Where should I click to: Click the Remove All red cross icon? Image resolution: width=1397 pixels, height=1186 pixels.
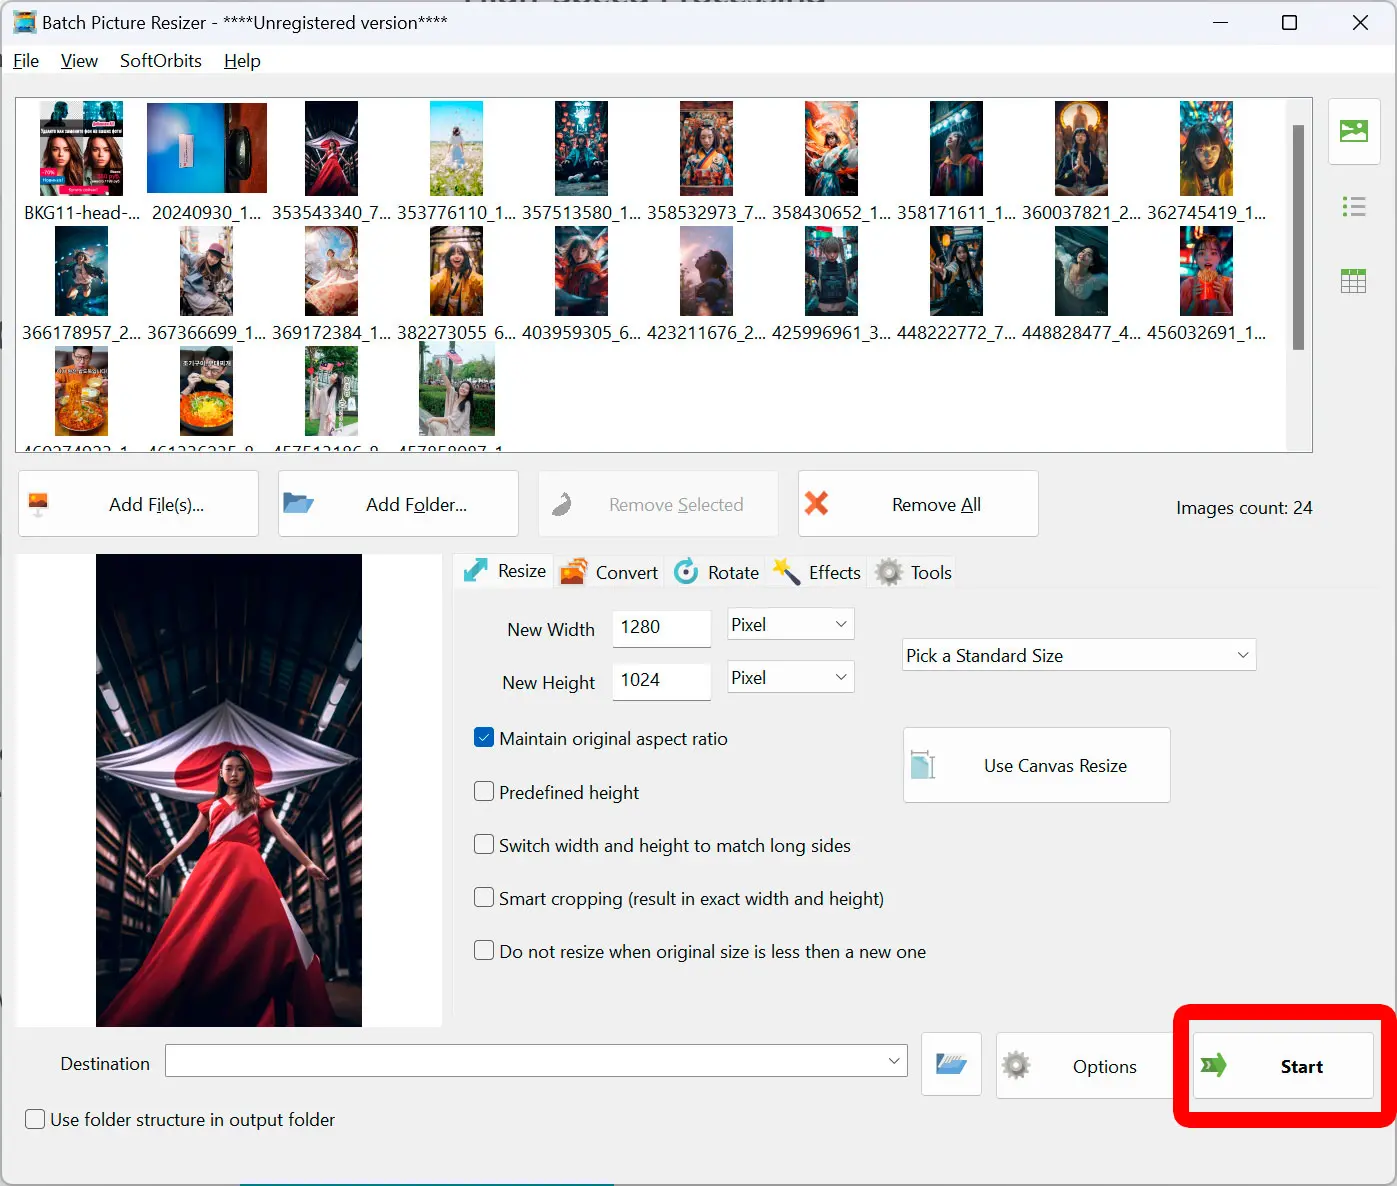(817, 504)
